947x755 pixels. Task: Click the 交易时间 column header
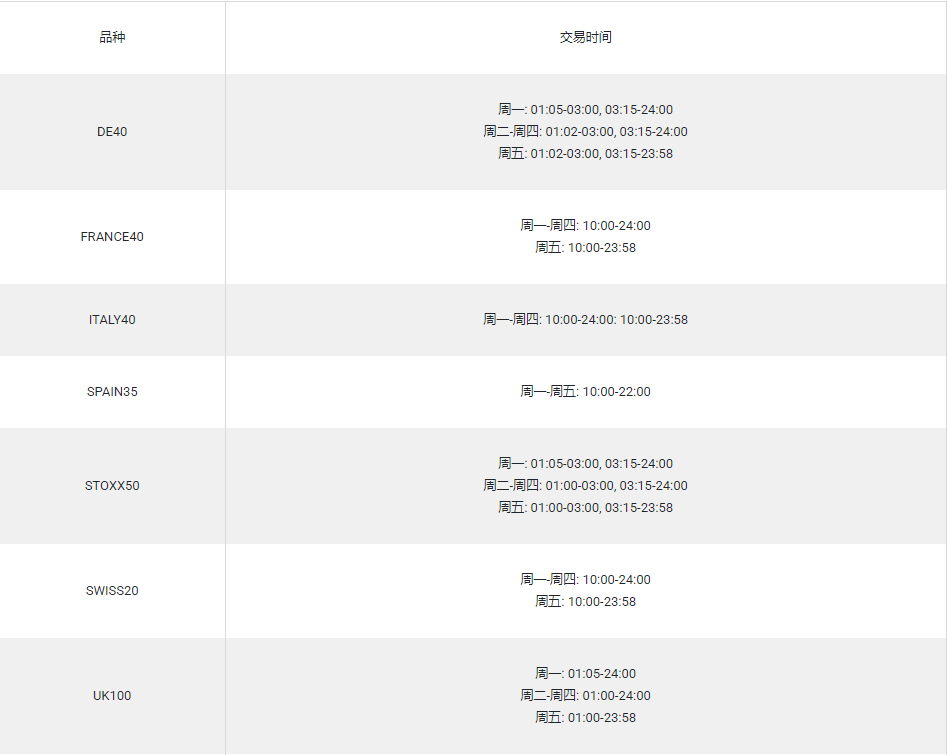(585, 38)
